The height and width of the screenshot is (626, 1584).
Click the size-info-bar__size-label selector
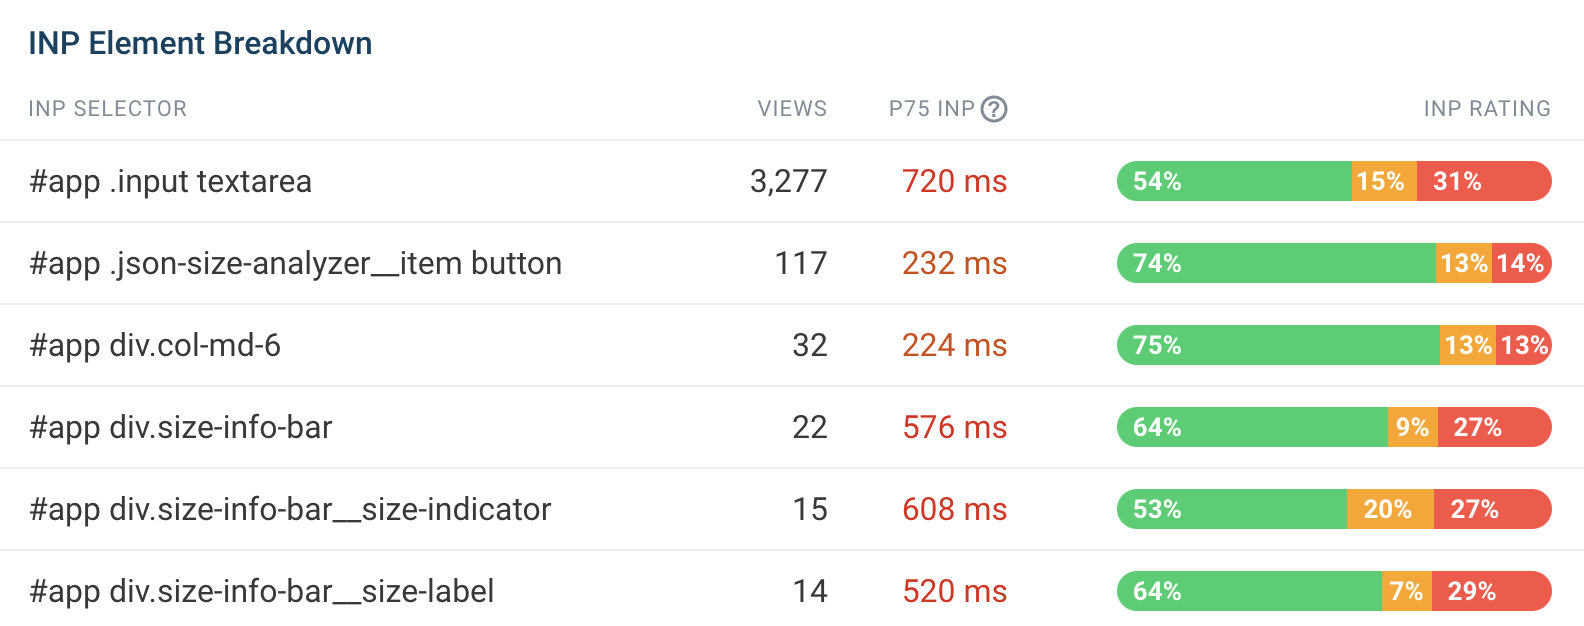260,591
